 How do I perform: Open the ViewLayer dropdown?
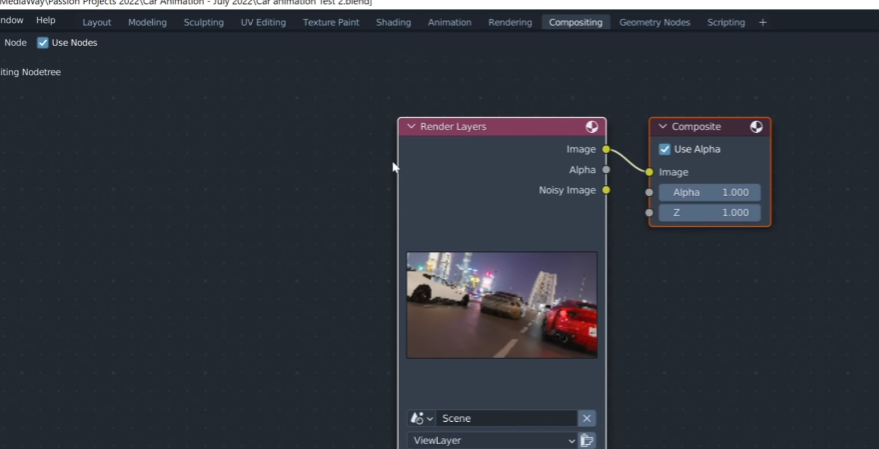(x=493, y=441)
